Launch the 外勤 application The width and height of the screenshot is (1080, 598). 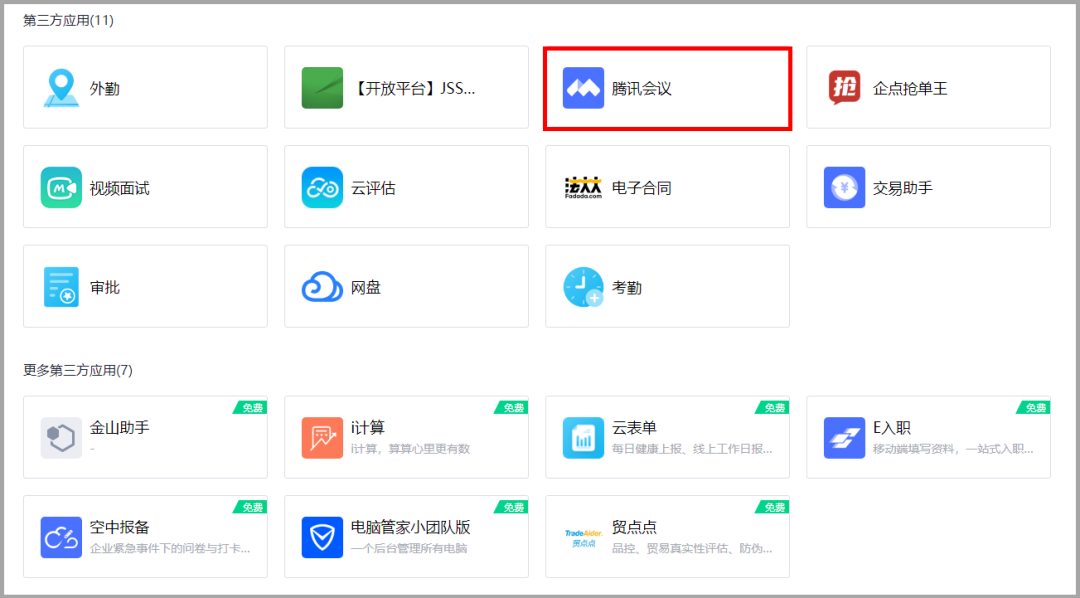(145, 87)
